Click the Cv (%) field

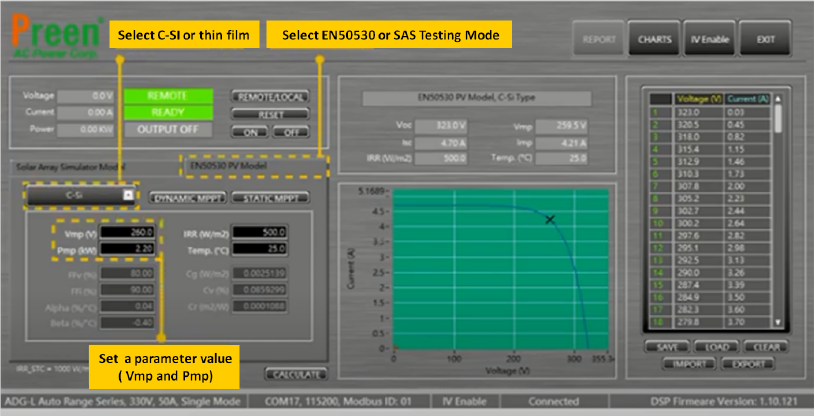click(259, 290)
